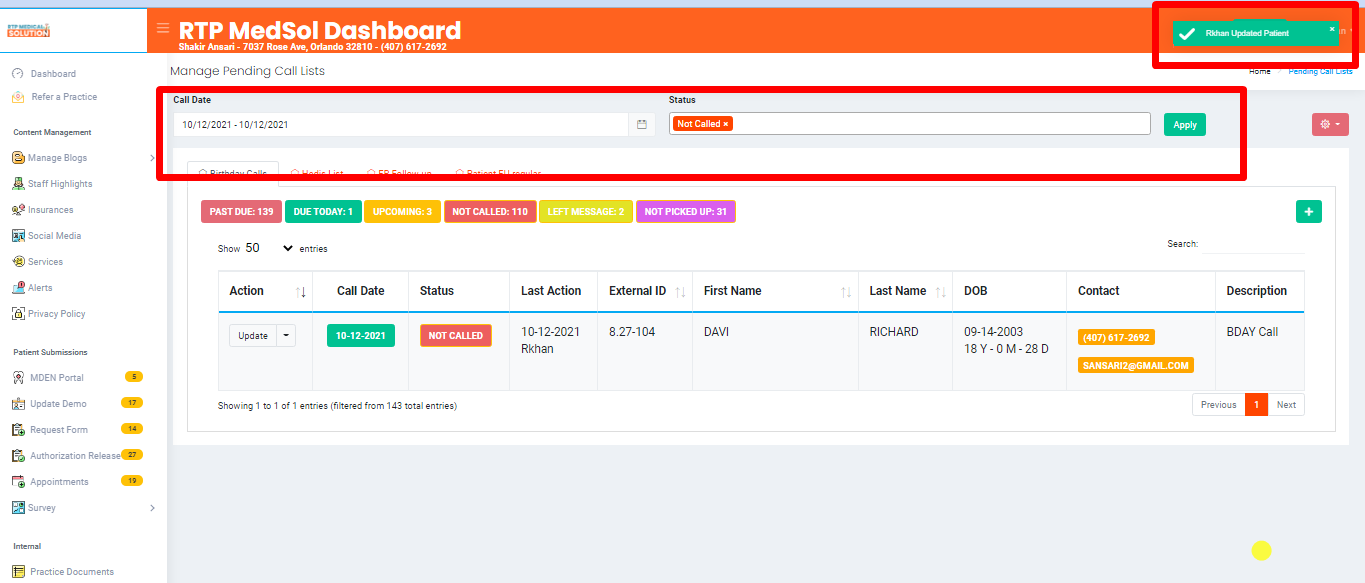Open the Alerts icon
The width and height of the screenshot is (1365, 583).
(x=18, y=288)
